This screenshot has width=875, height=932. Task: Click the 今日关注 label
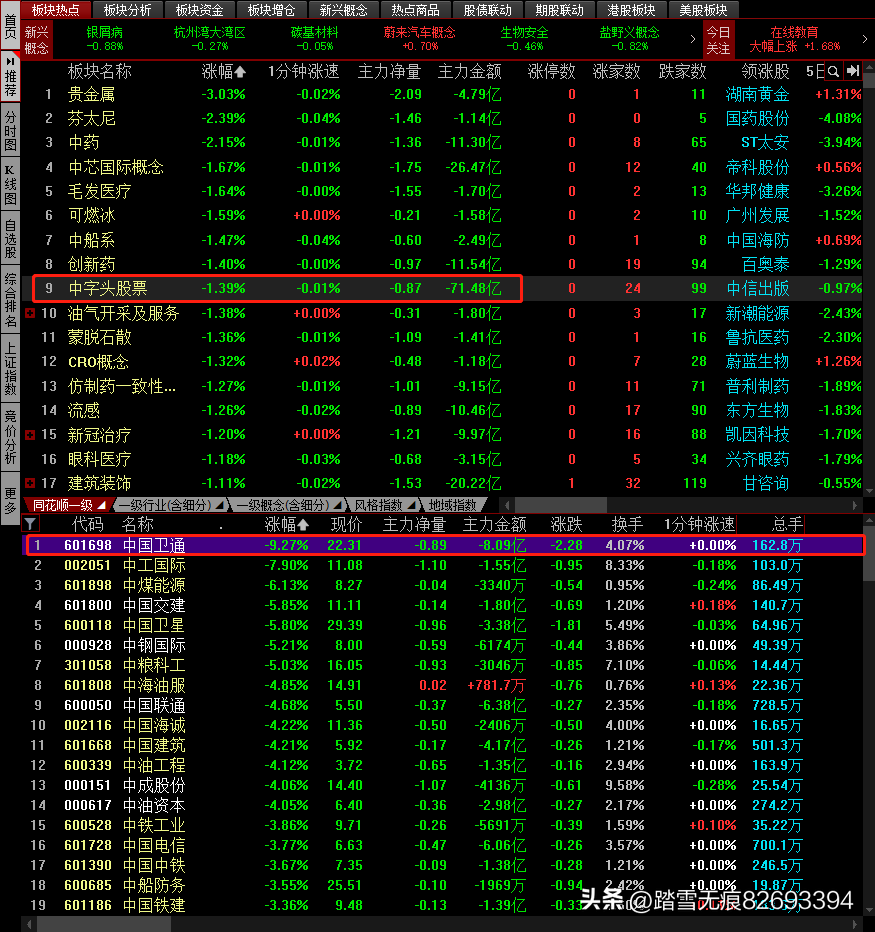click(718, 39)
